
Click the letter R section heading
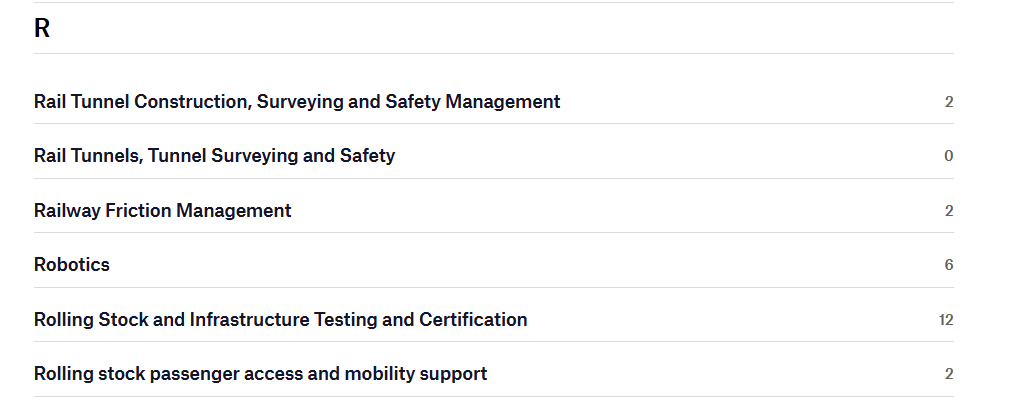pyautogui.click(x=42, y=29)
